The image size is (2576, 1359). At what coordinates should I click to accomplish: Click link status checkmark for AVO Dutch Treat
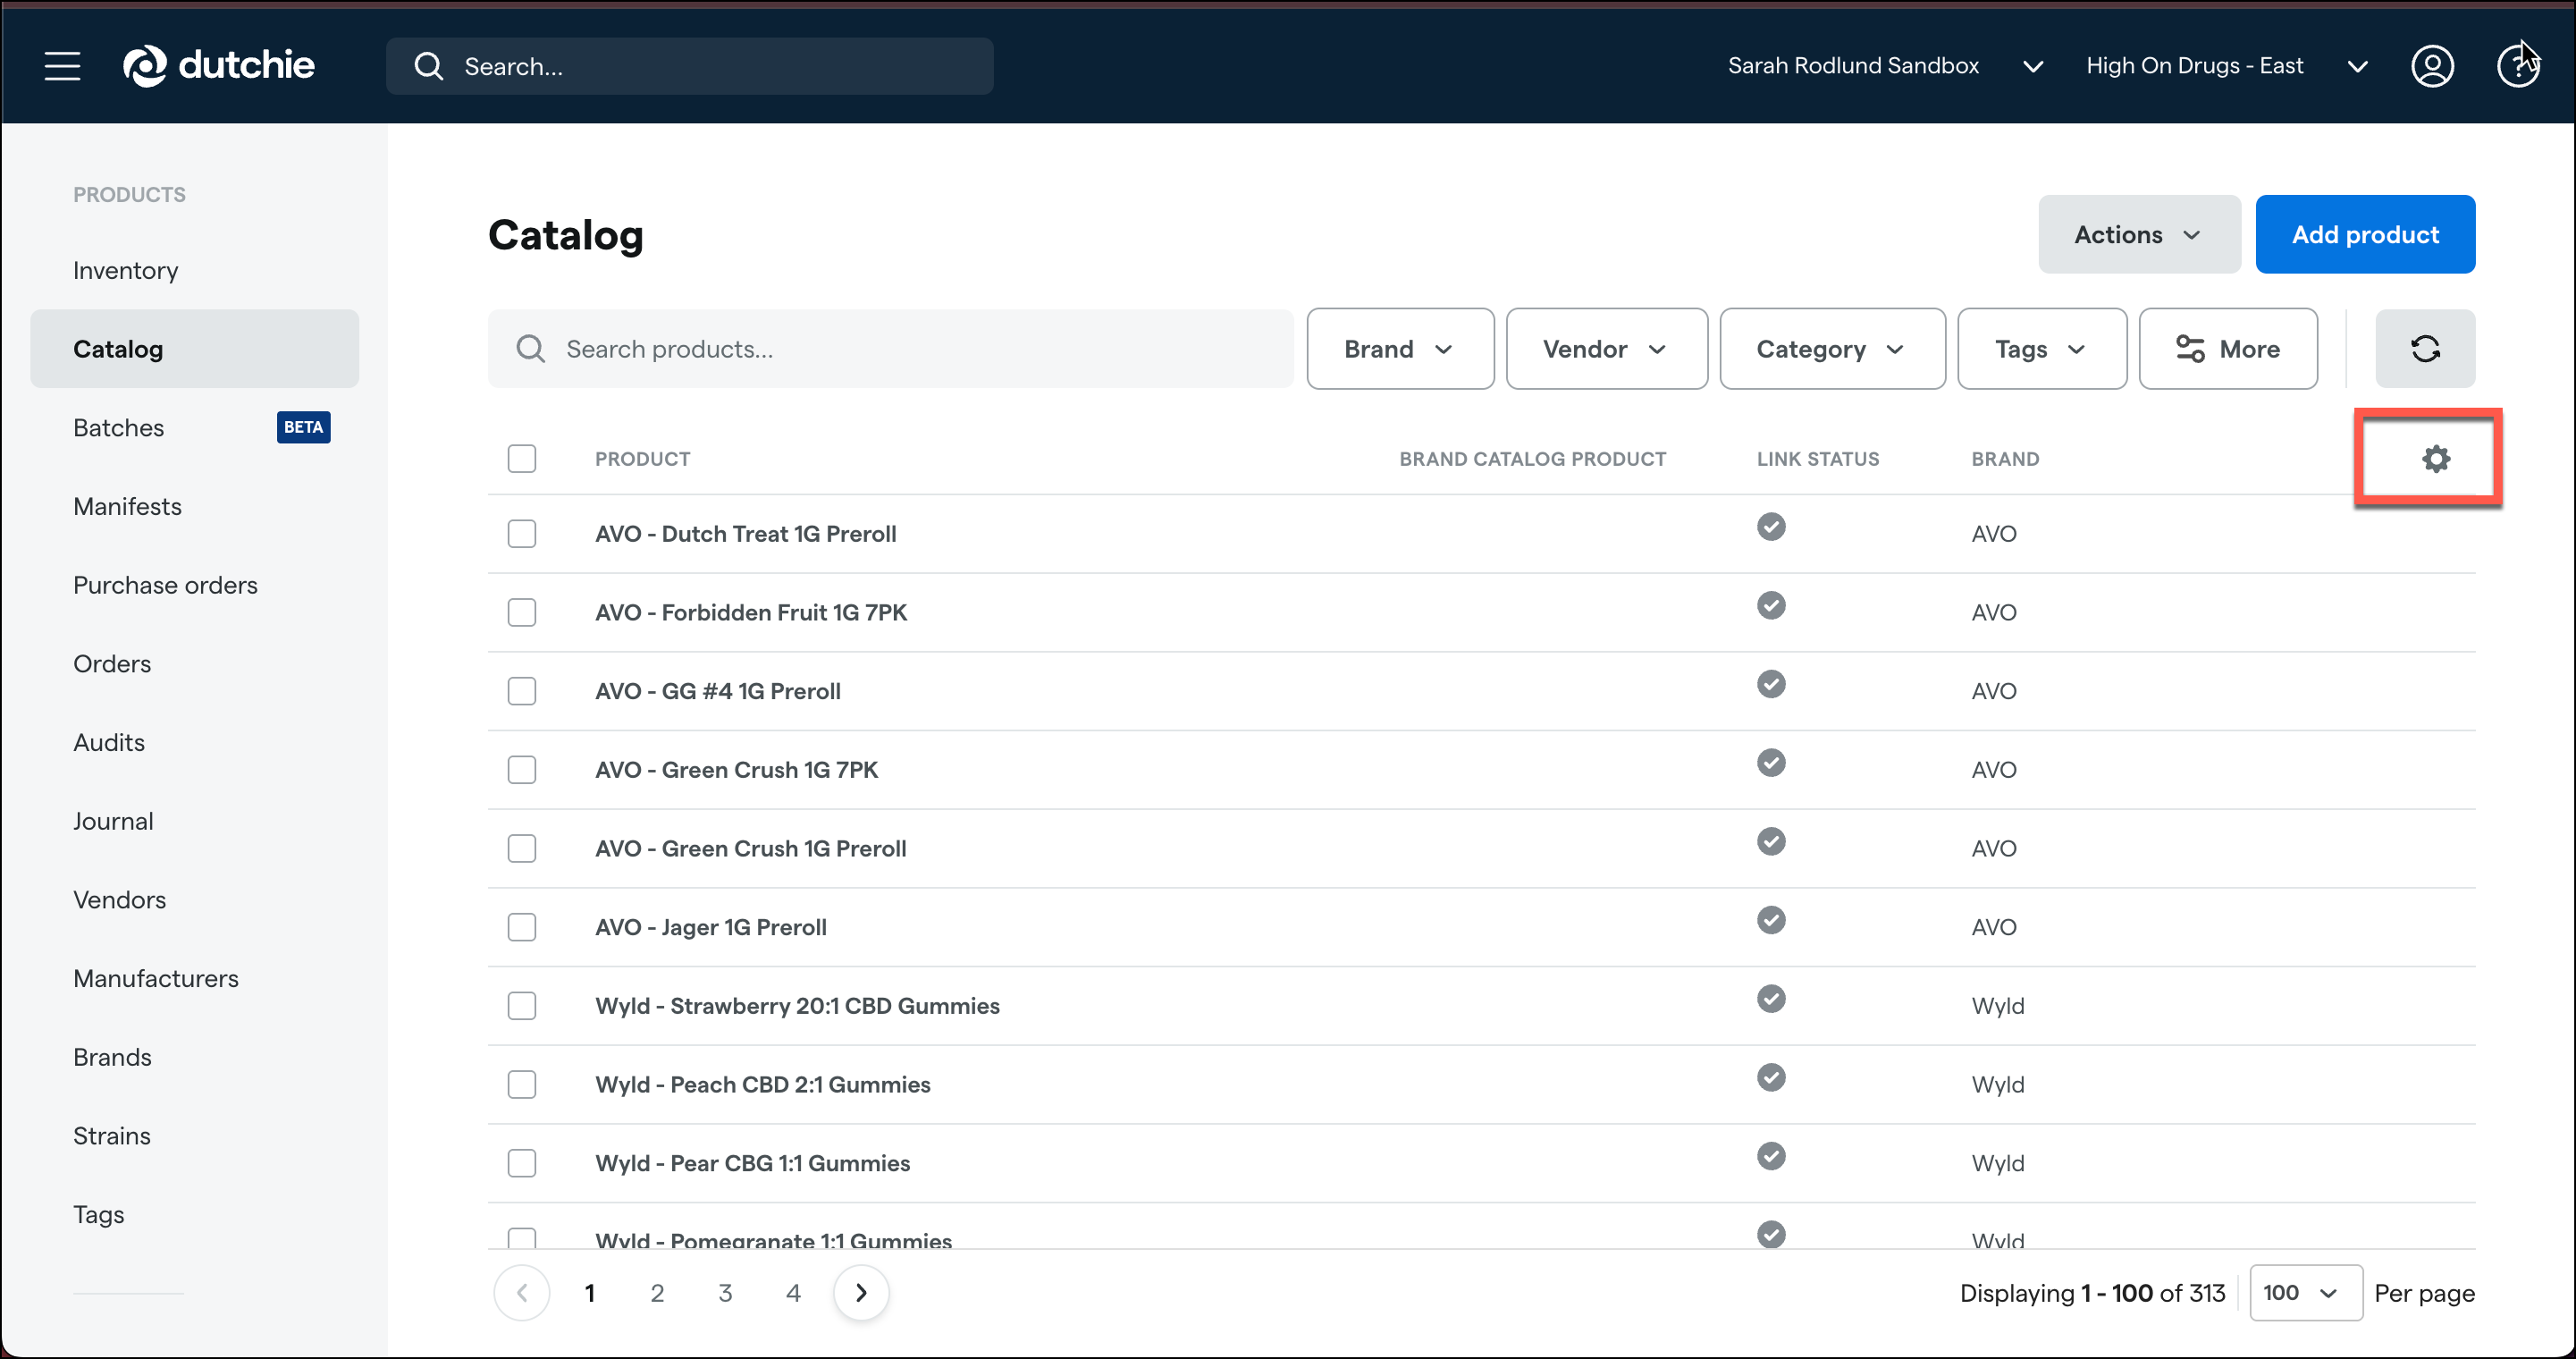pyautogui.click(x=1771, y=527)
